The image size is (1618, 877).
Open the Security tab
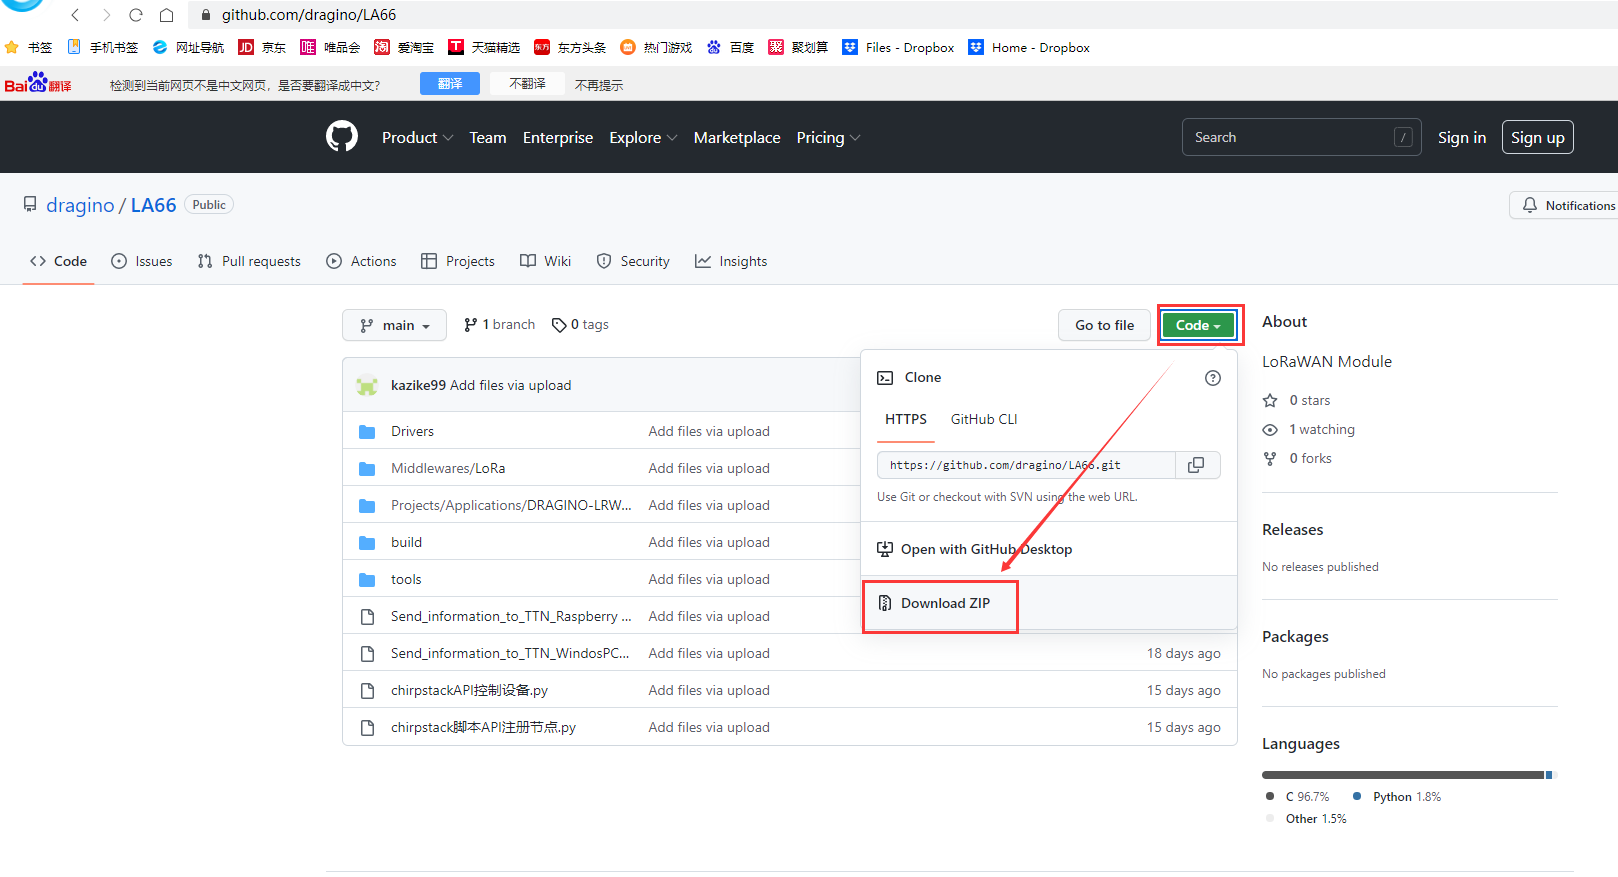click(x=633, y=261)
